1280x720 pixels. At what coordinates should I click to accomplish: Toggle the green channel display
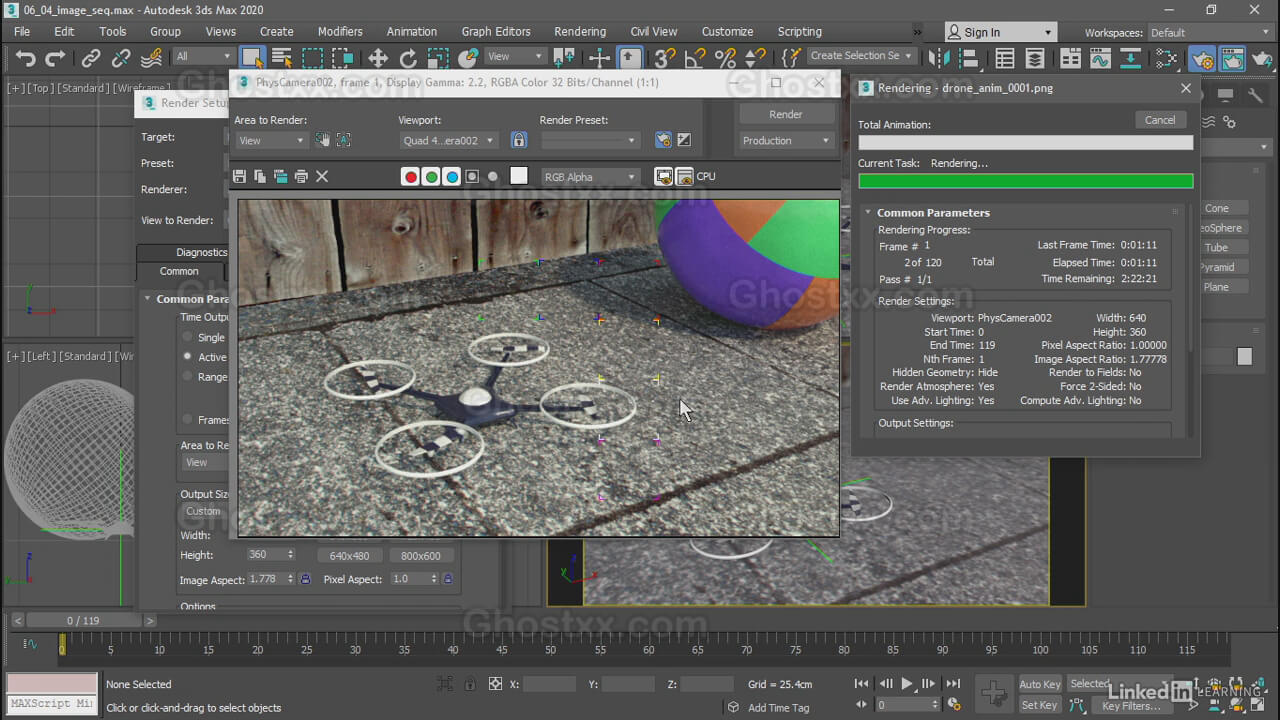click(x=431, y=177)
